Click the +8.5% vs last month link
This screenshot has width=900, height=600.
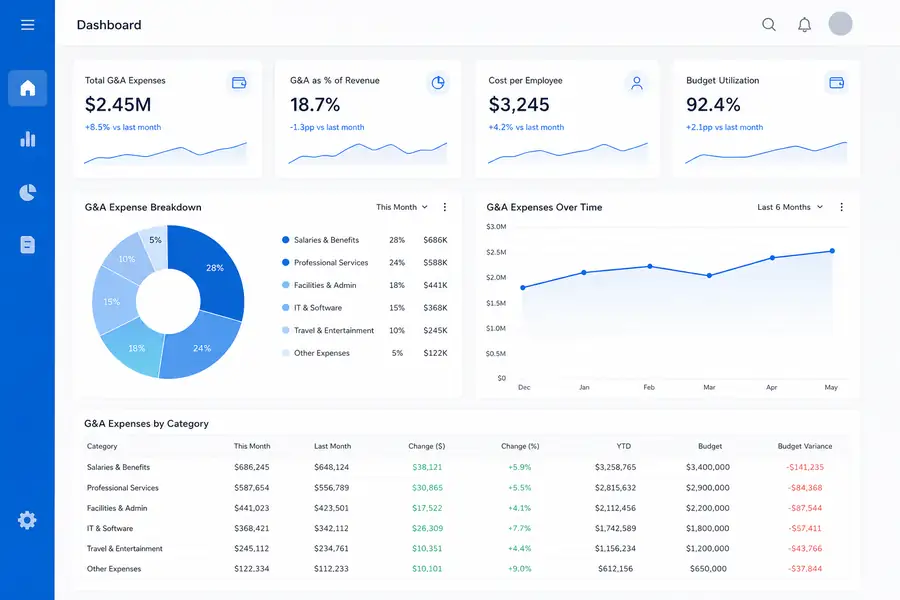pos(123,127)
